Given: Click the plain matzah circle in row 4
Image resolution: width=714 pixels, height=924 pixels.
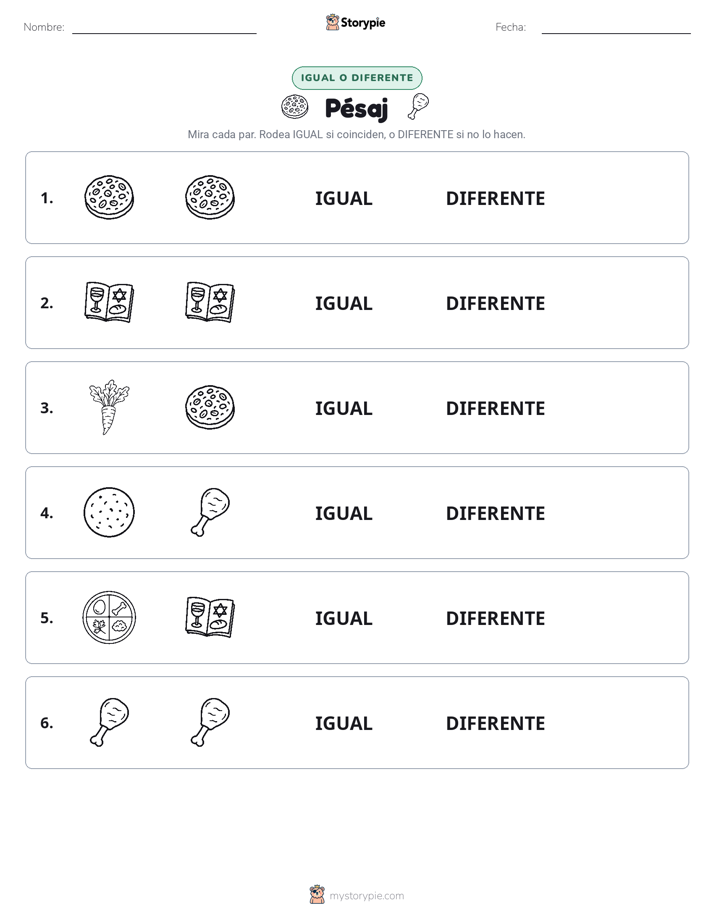Looking at the screenshot, I should click(109, 513).
